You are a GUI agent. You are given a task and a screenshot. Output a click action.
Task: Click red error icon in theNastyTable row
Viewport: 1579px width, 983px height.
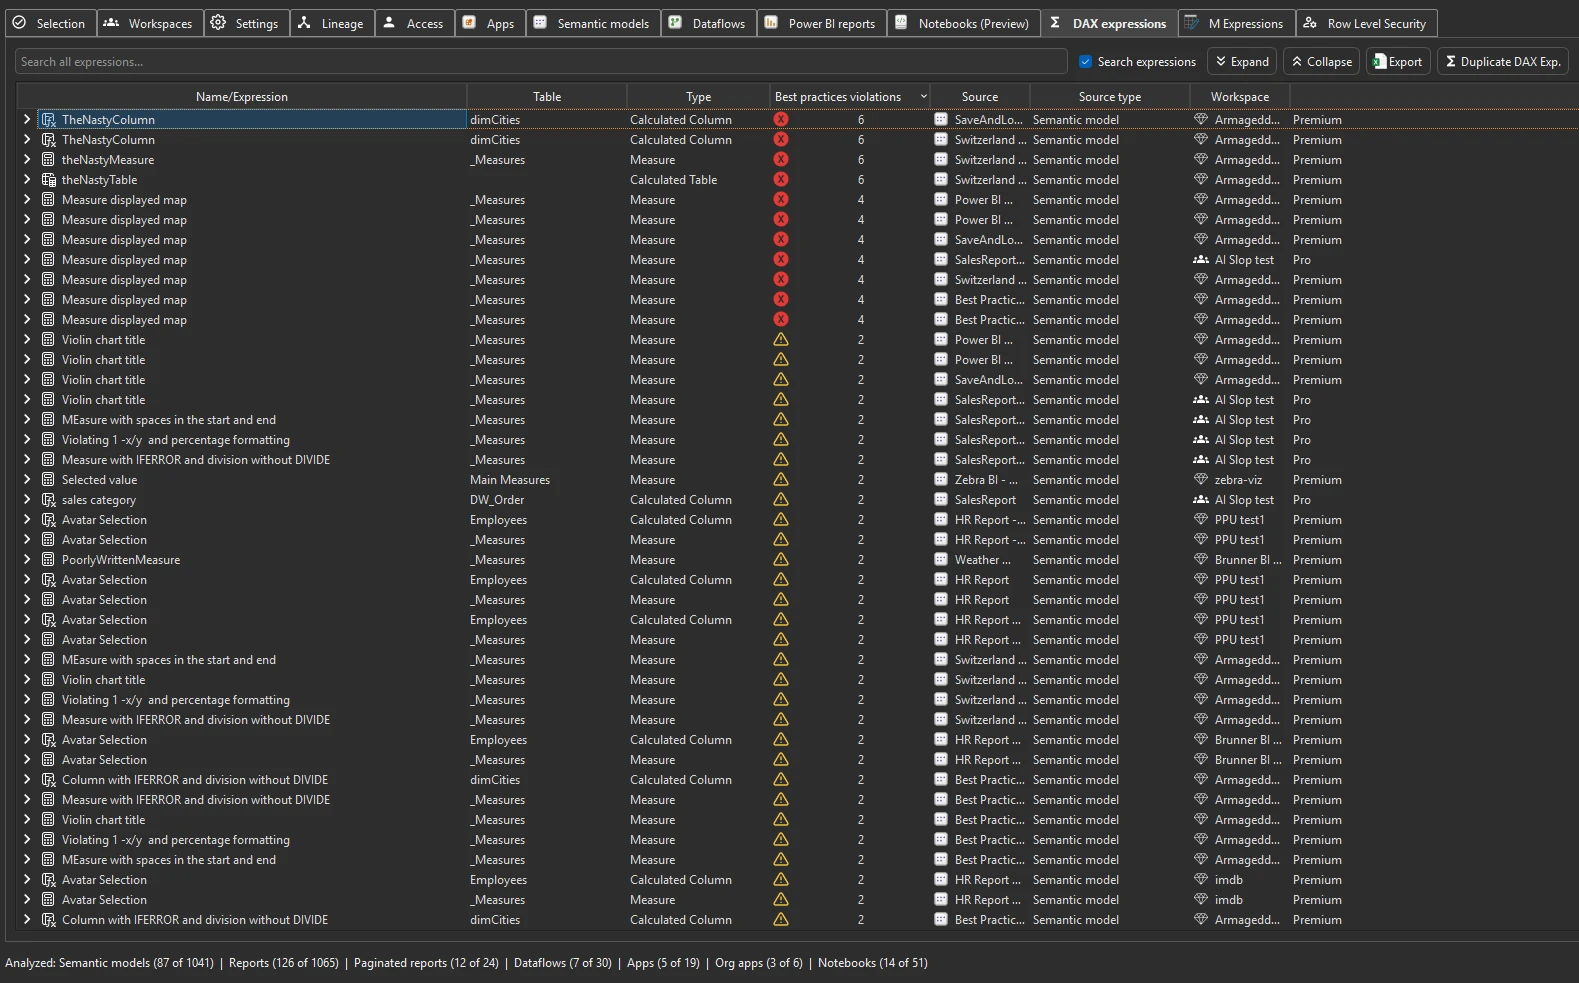click(781, 180)
